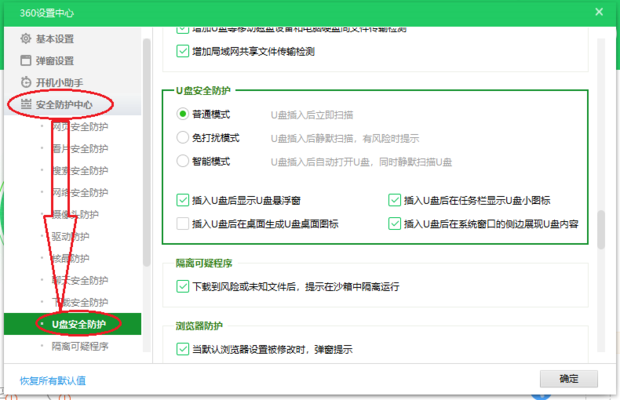Viewport: 620px width, 400px height.
Task: Click the shield-list icon beside 安全防护中心
Action: (26, 104)
